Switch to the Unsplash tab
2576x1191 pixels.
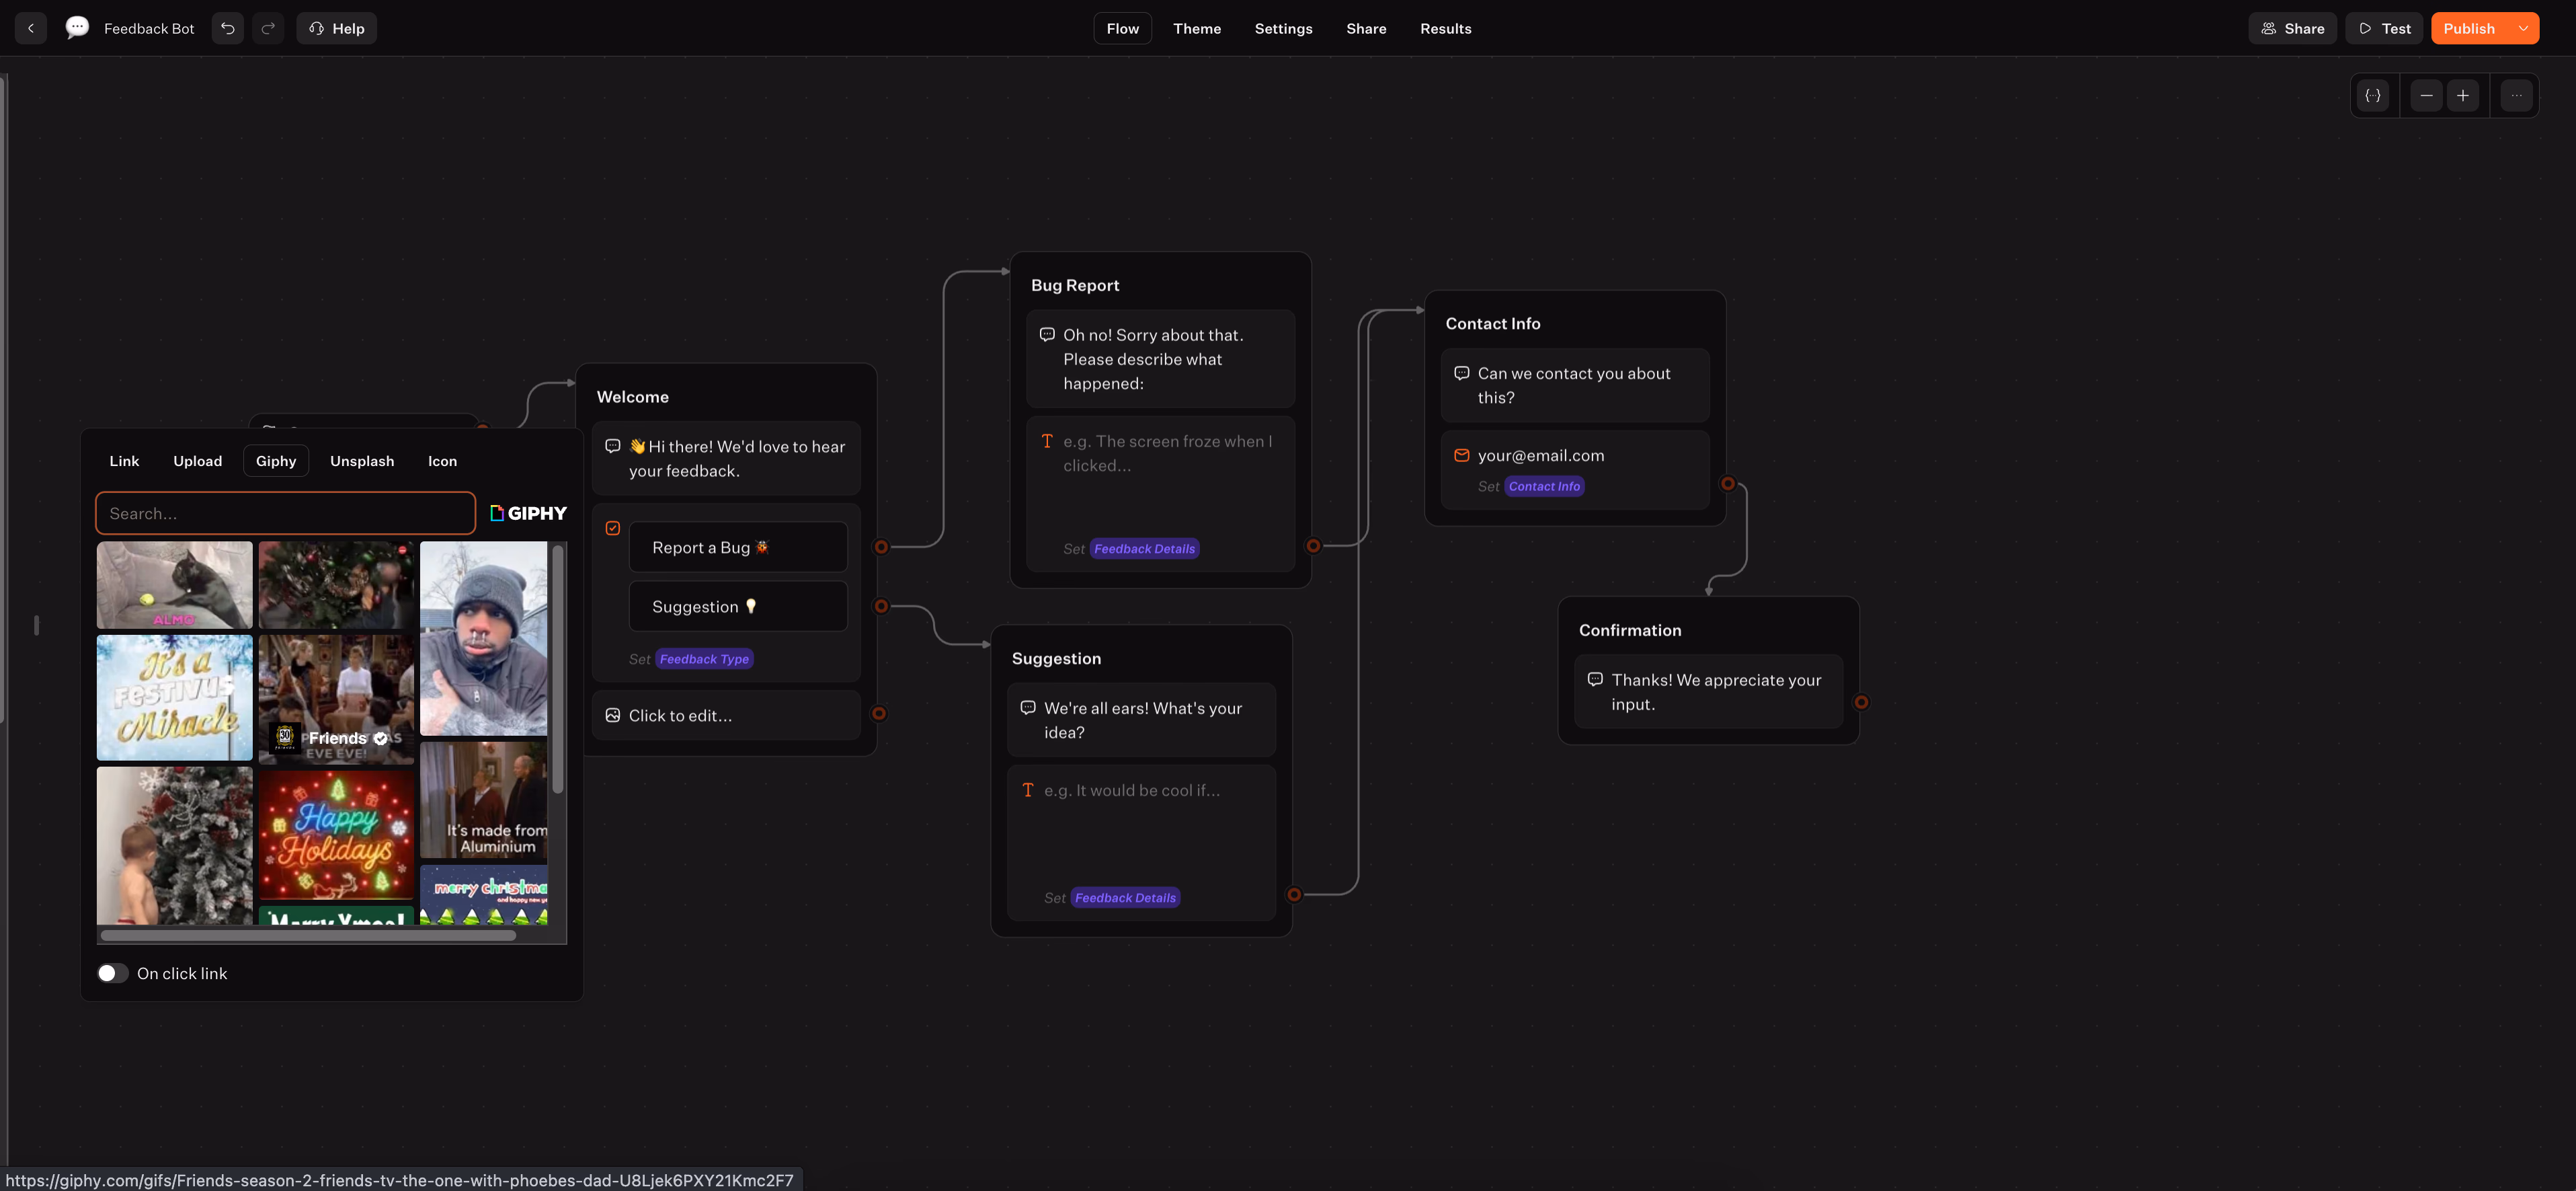click(362, 461)
